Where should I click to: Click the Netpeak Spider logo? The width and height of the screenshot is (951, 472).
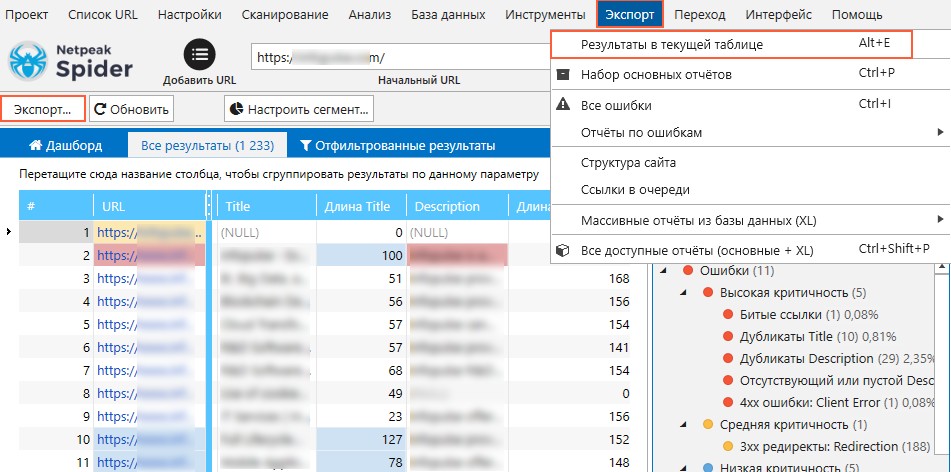pos(71,62)
